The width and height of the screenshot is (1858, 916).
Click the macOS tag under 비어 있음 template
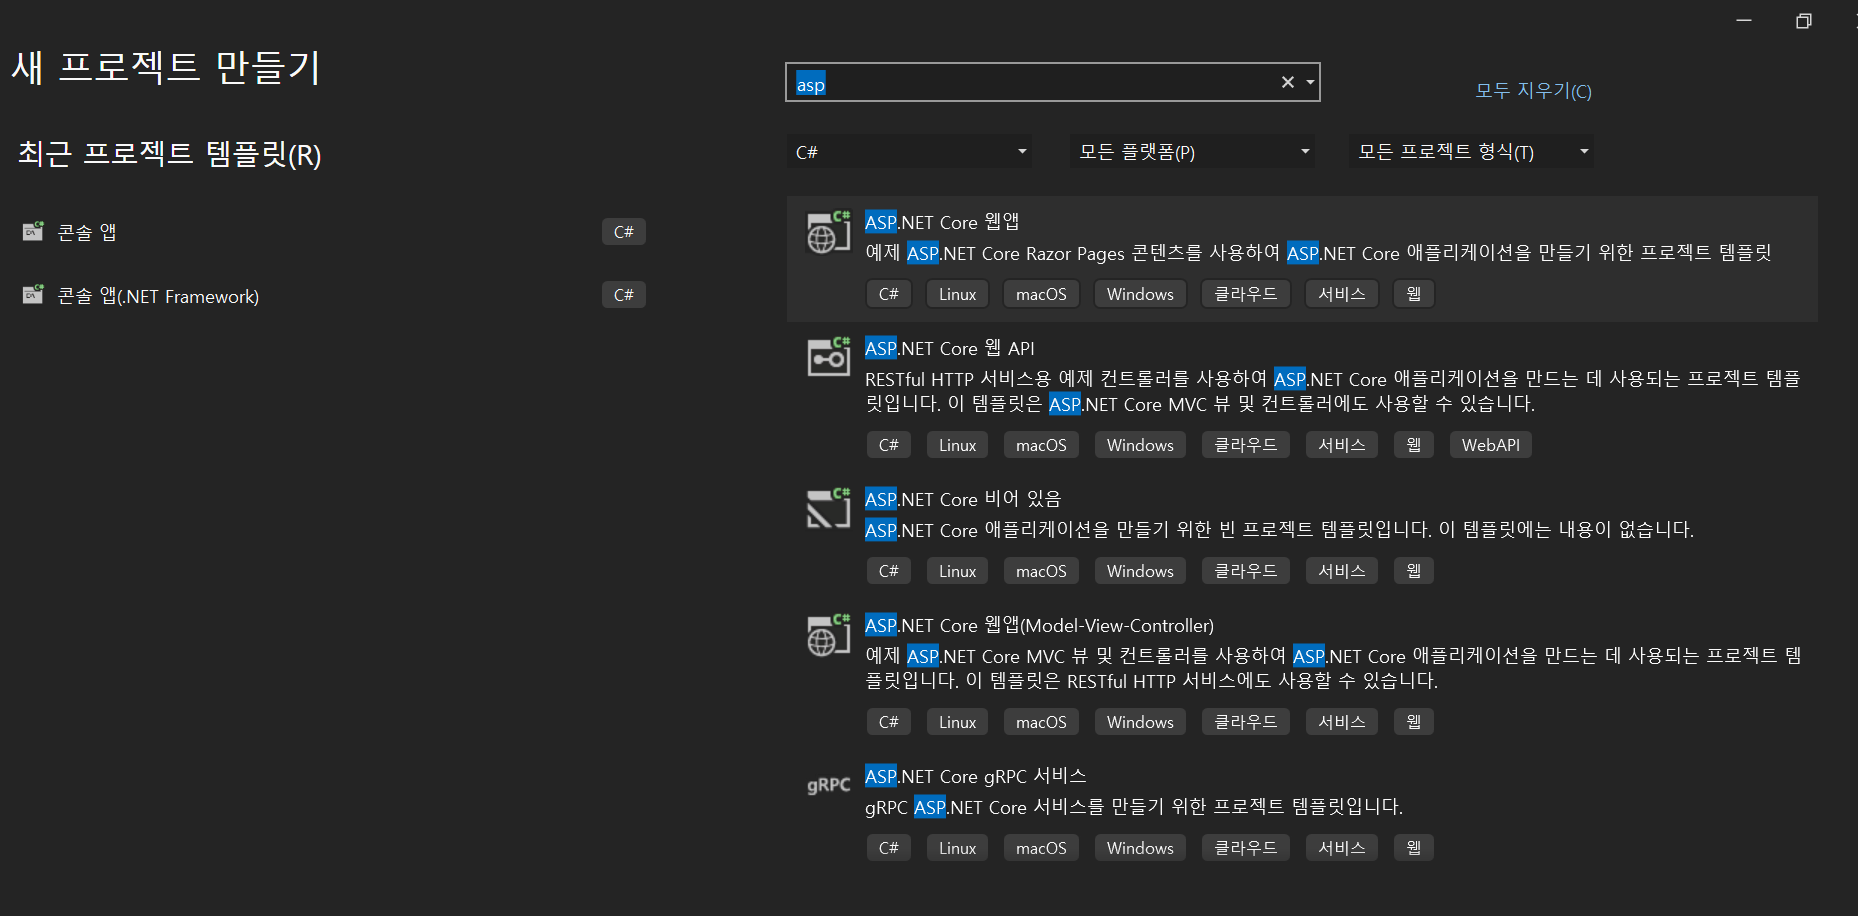point(1041,571)
